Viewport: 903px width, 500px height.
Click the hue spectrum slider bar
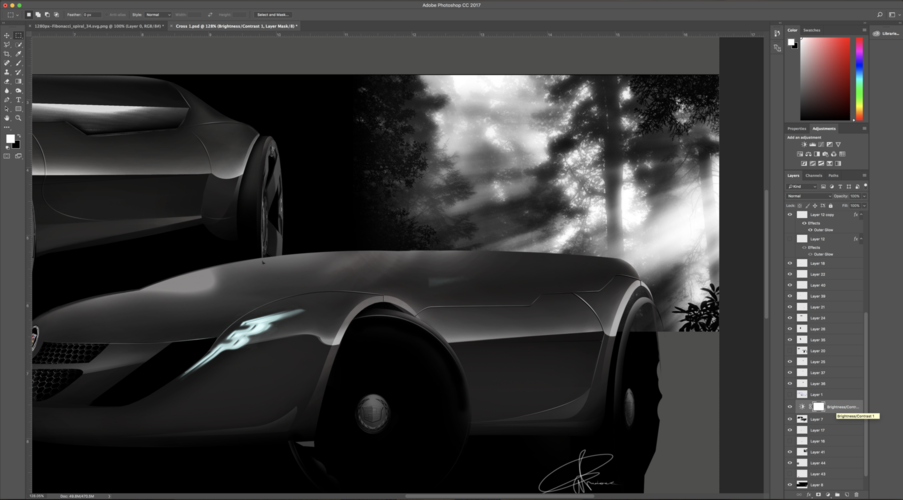859,78
